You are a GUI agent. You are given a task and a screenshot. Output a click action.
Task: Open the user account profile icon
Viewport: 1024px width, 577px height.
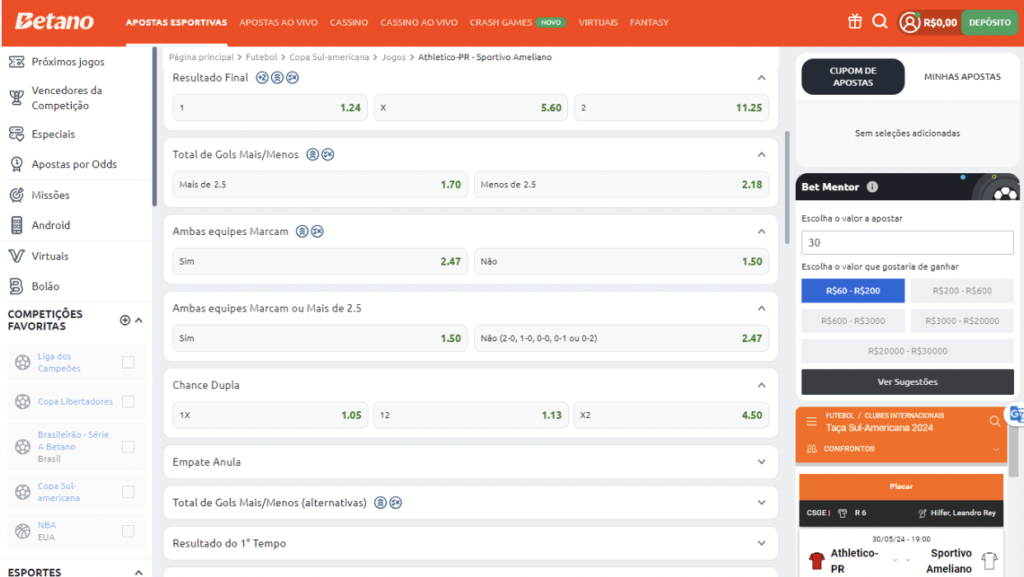[909, 22]
